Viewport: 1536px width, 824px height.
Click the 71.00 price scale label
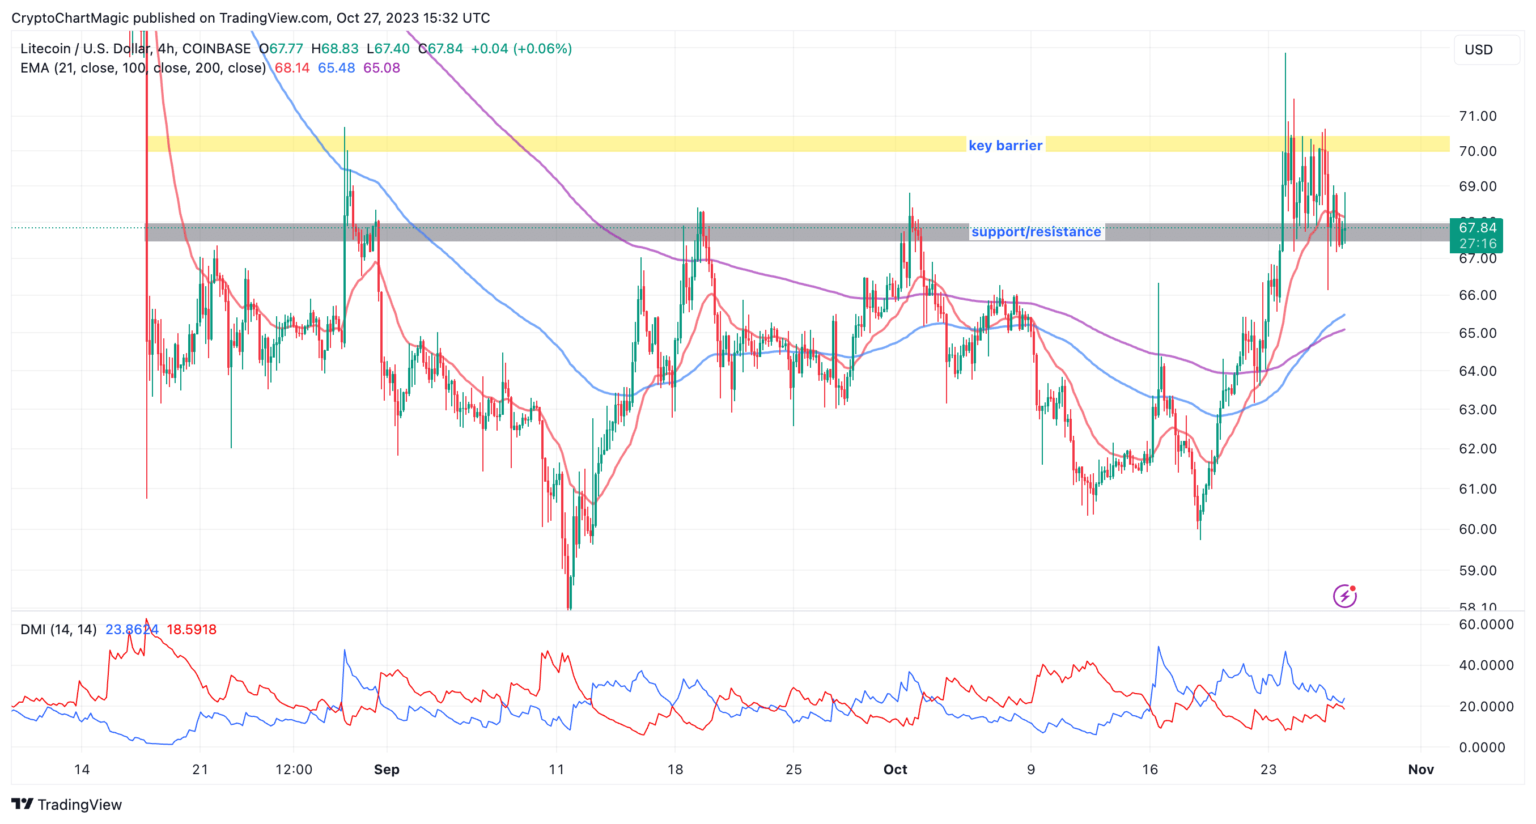pos(1477,116)
